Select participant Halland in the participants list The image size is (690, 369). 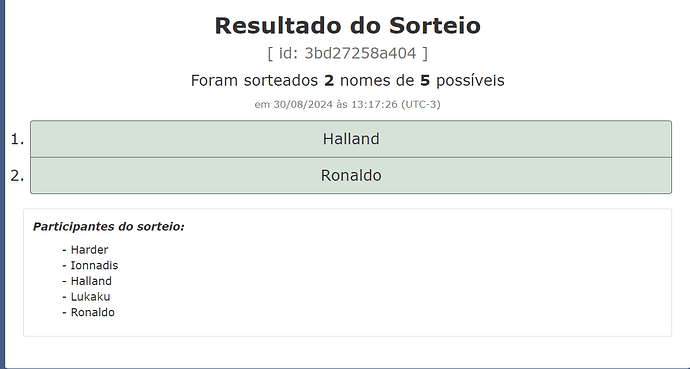click(91, 281)
